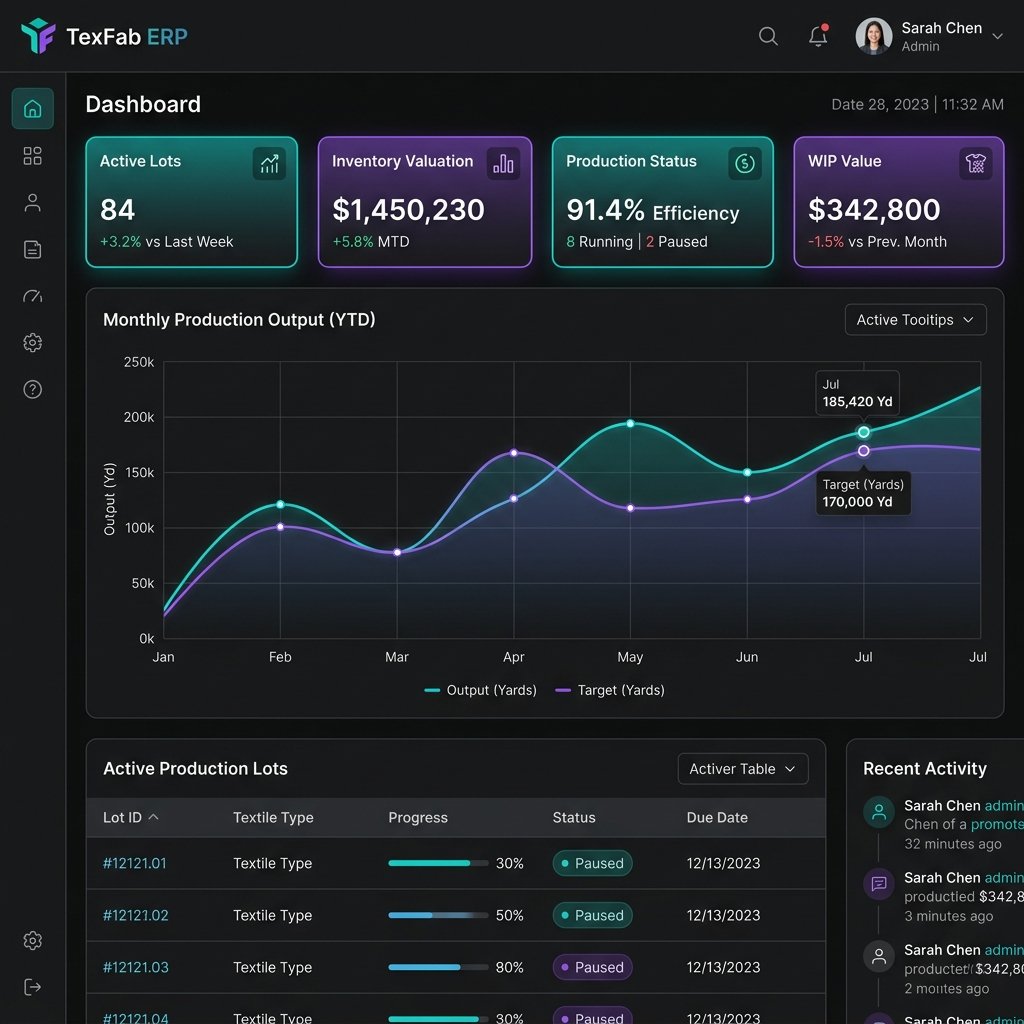Open search with the magnifier icon

coord(768,36)
